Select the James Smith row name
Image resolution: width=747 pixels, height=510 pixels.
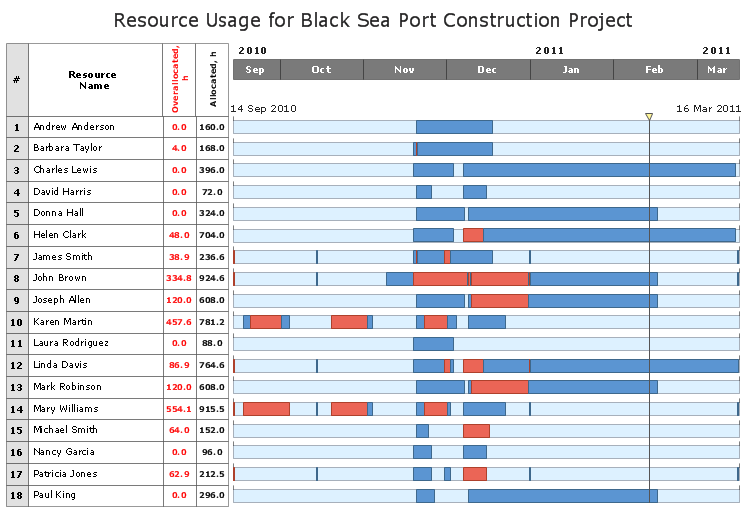point(62,257)
